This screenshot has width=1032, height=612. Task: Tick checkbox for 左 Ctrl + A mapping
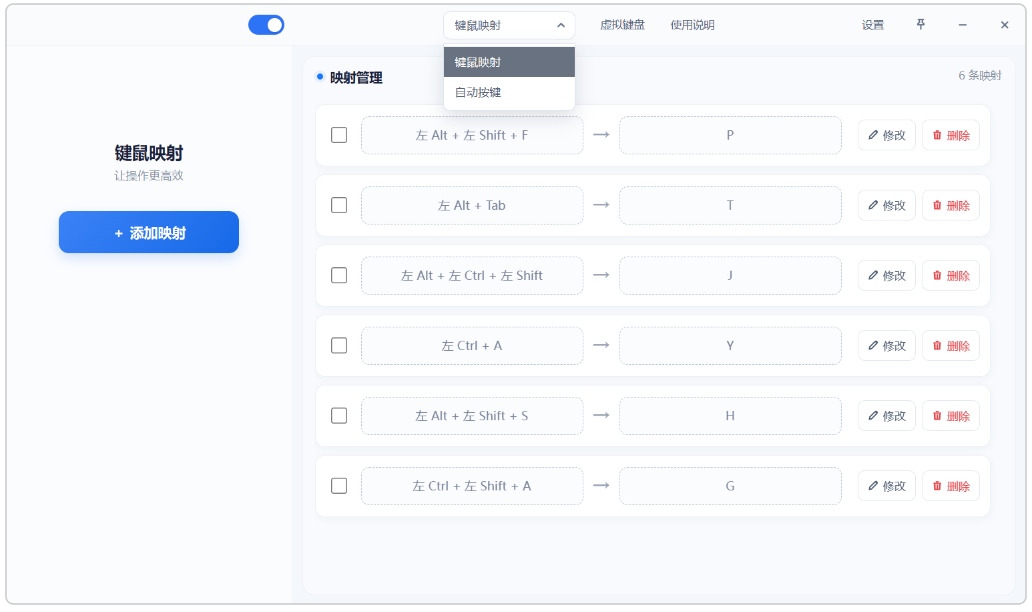pos(339,345)
